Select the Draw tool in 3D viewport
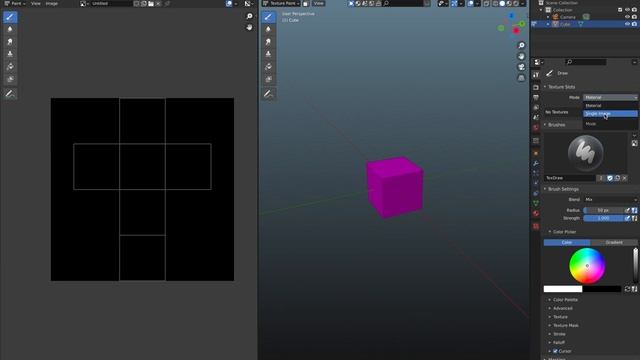The width and height of the screenshot is (640, 360). click(268, 17)
